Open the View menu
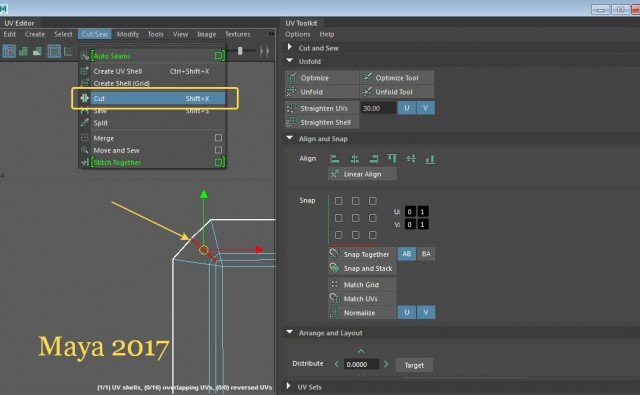The image size is (640, 395). coord(180,34)
